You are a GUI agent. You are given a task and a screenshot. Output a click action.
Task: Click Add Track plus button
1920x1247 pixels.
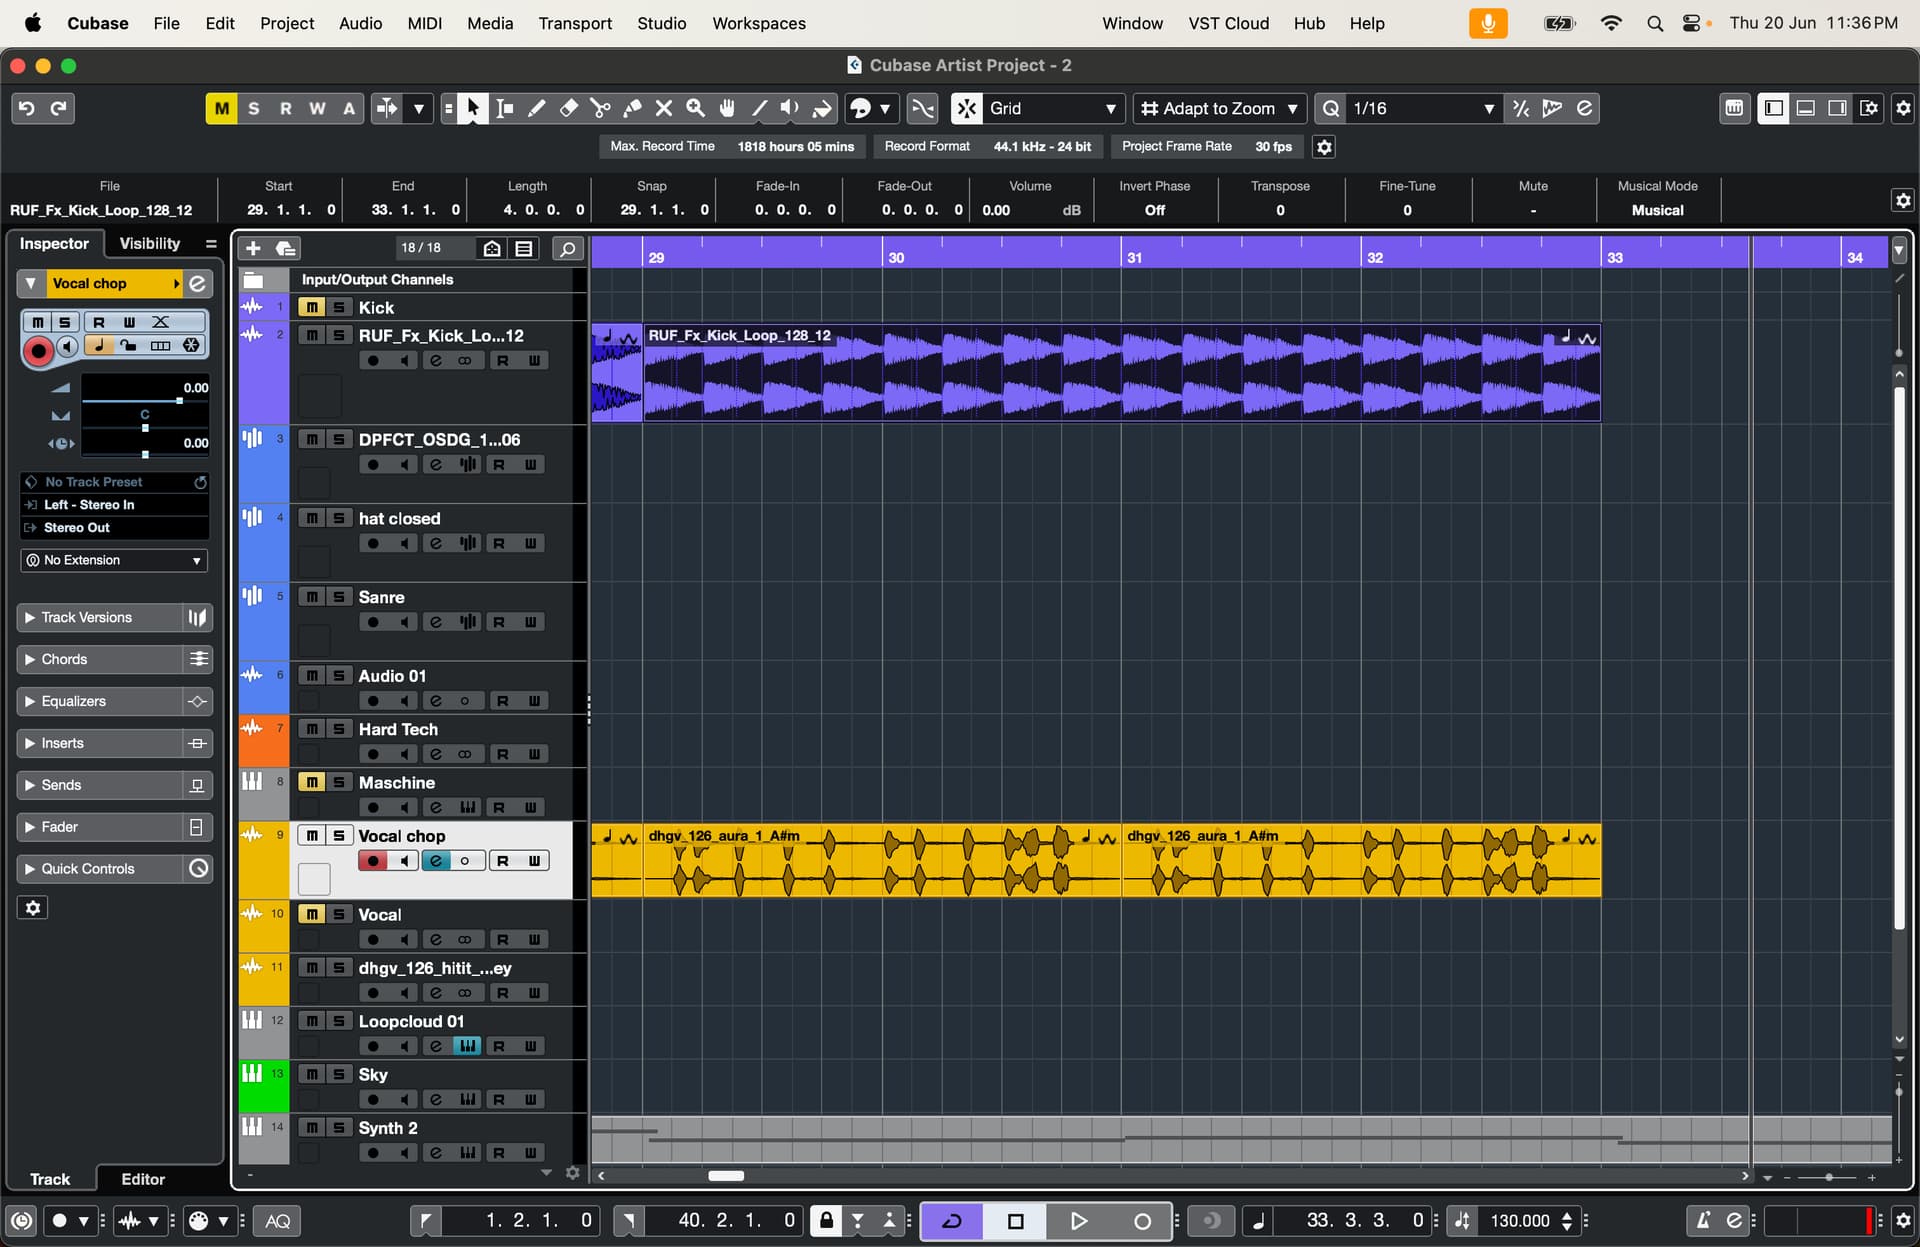pos(253,248)
